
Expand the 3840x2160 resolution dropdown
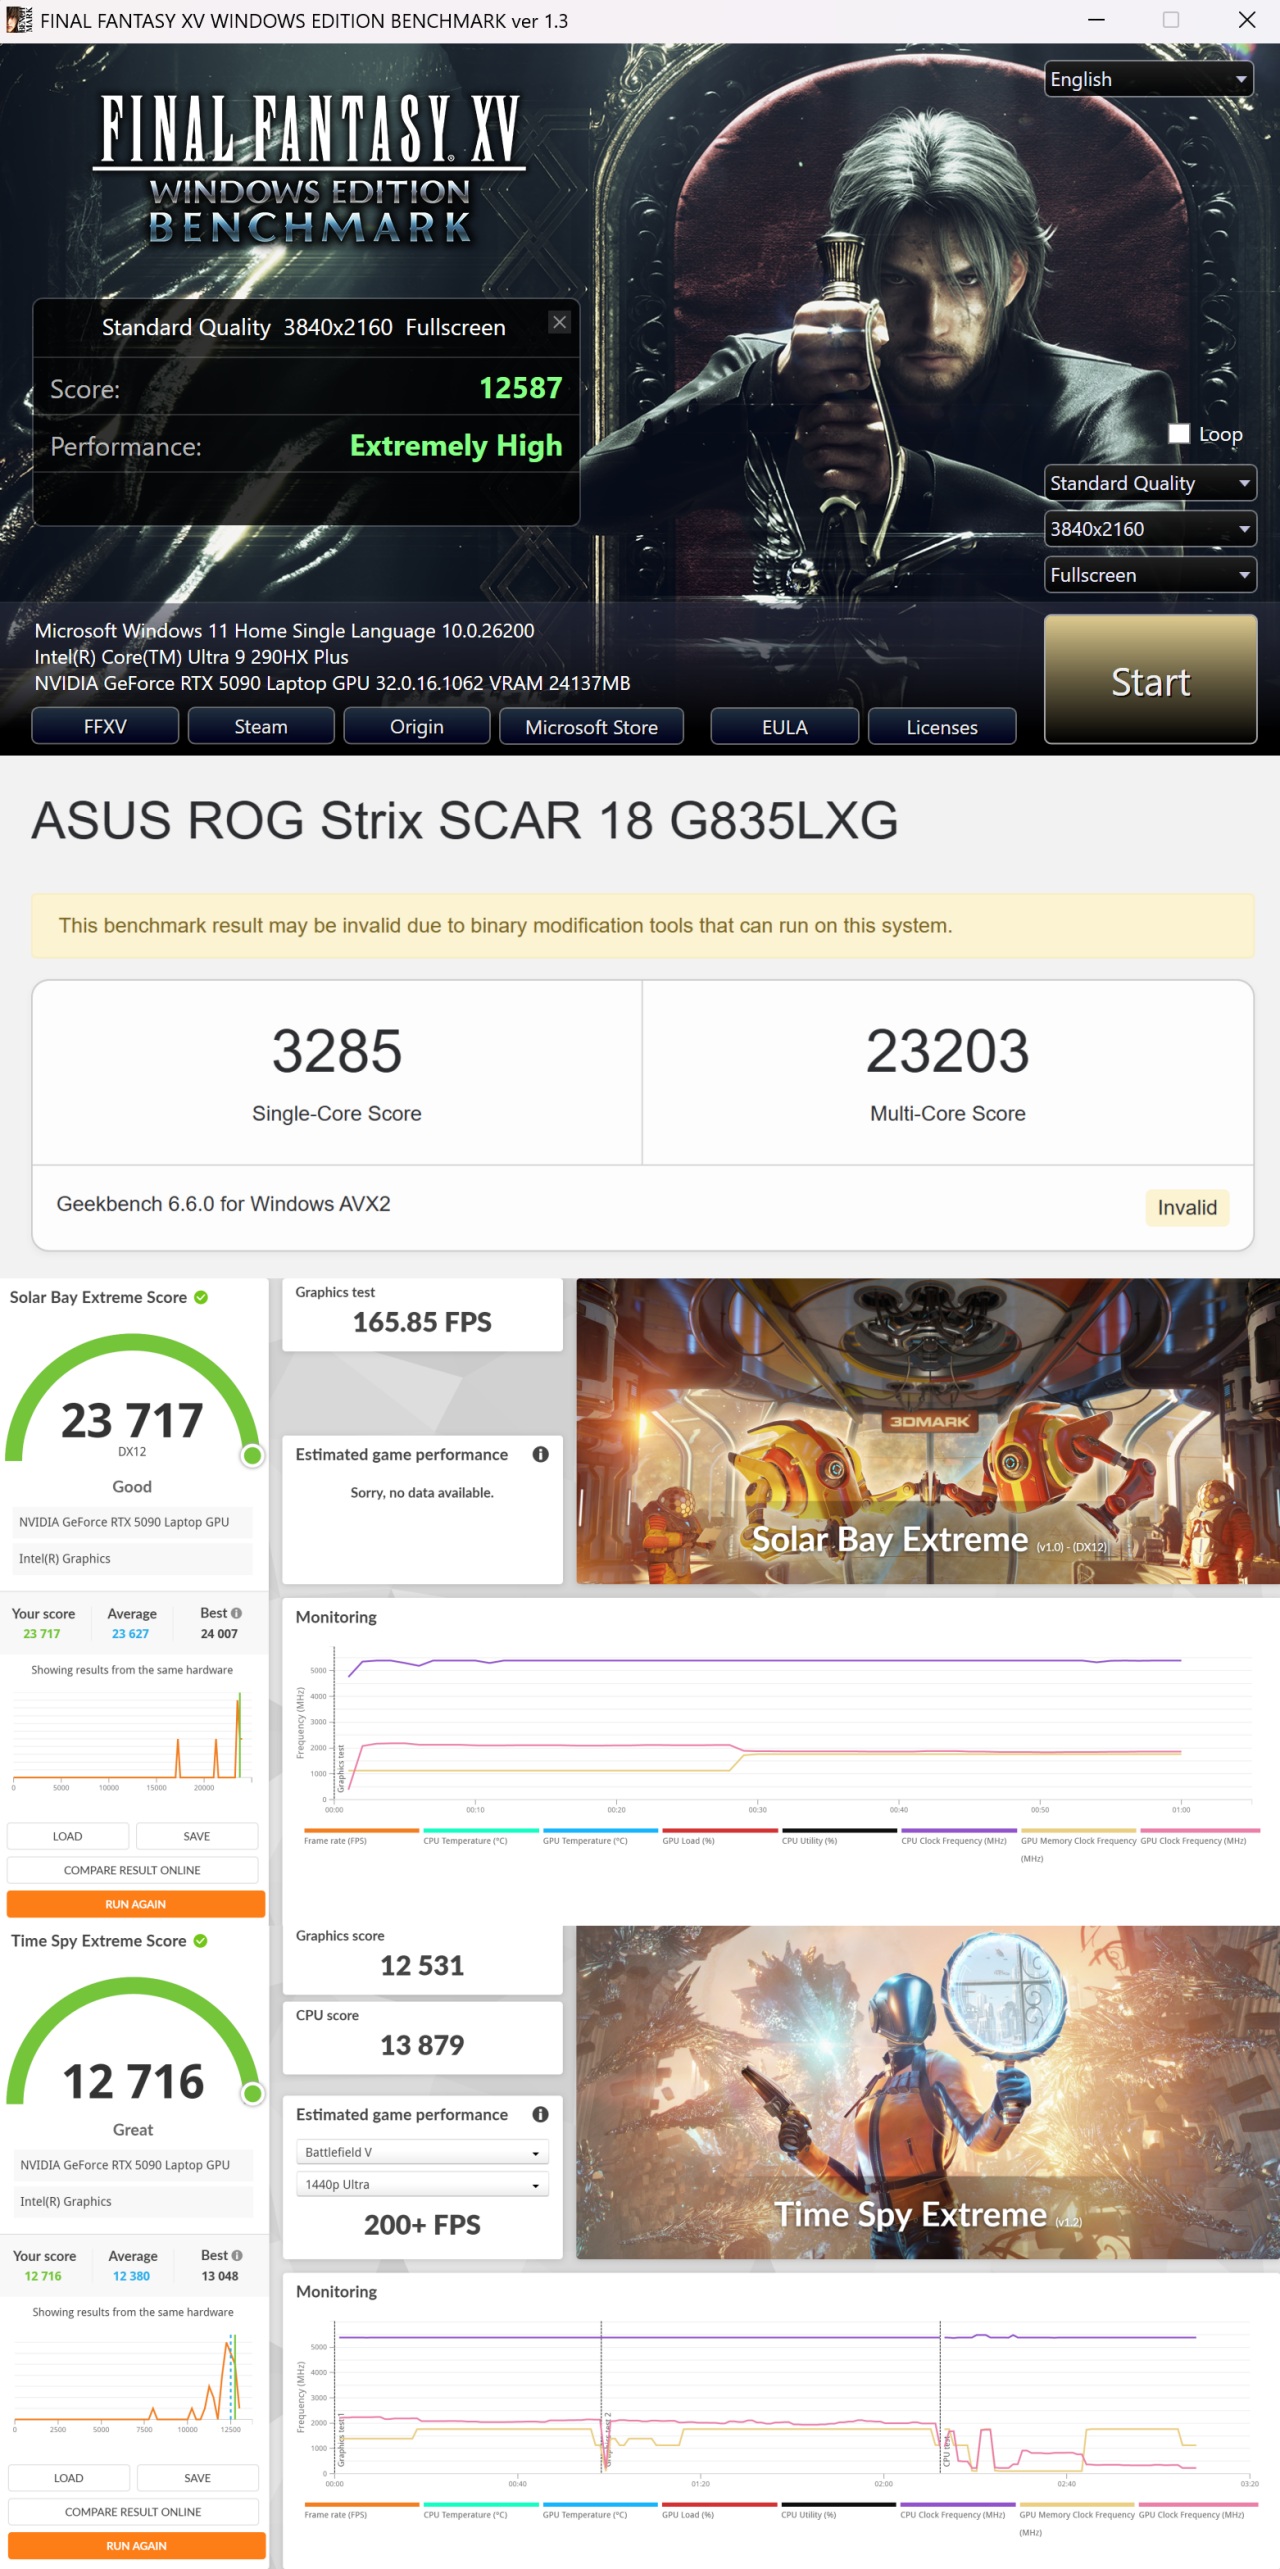tap(1150, 529)
